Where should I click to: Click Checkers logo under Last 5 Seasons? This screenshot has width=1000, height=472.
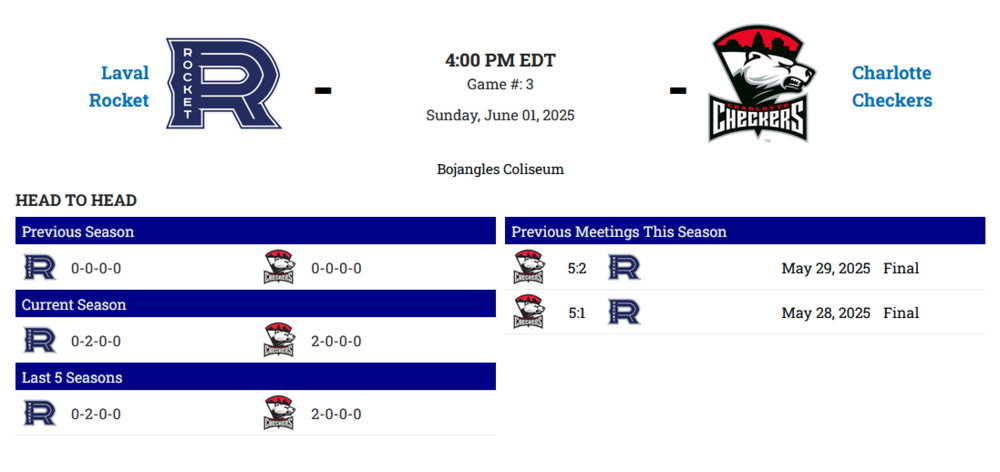point(279,414)
